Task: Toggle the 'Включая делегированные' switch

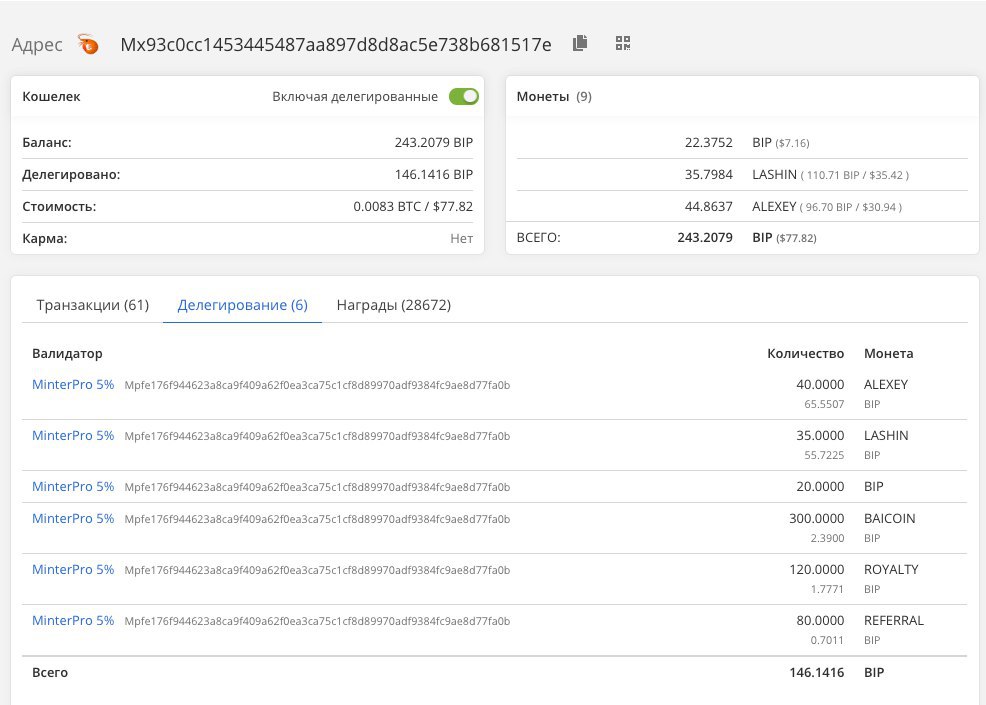Action: coord(463,96)
